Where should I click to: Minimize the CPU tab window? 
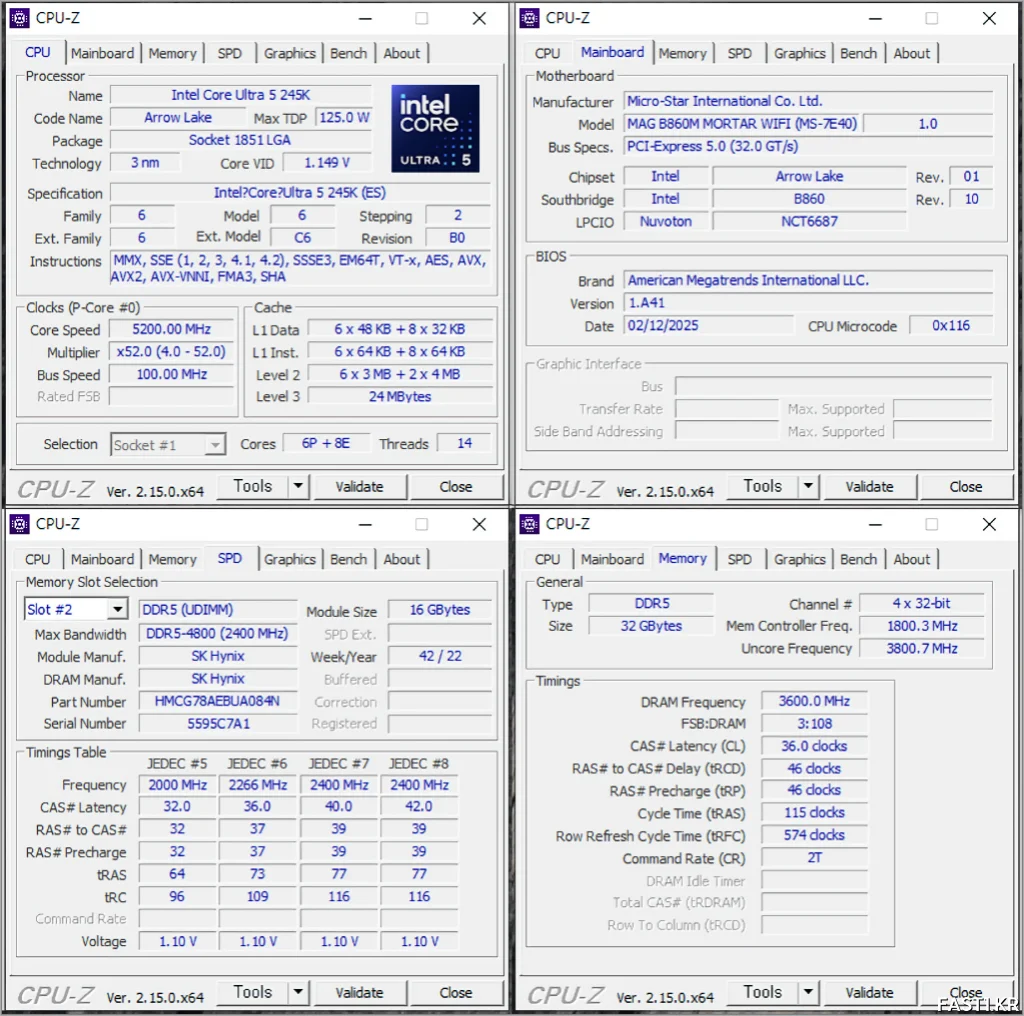click(366, 18)
